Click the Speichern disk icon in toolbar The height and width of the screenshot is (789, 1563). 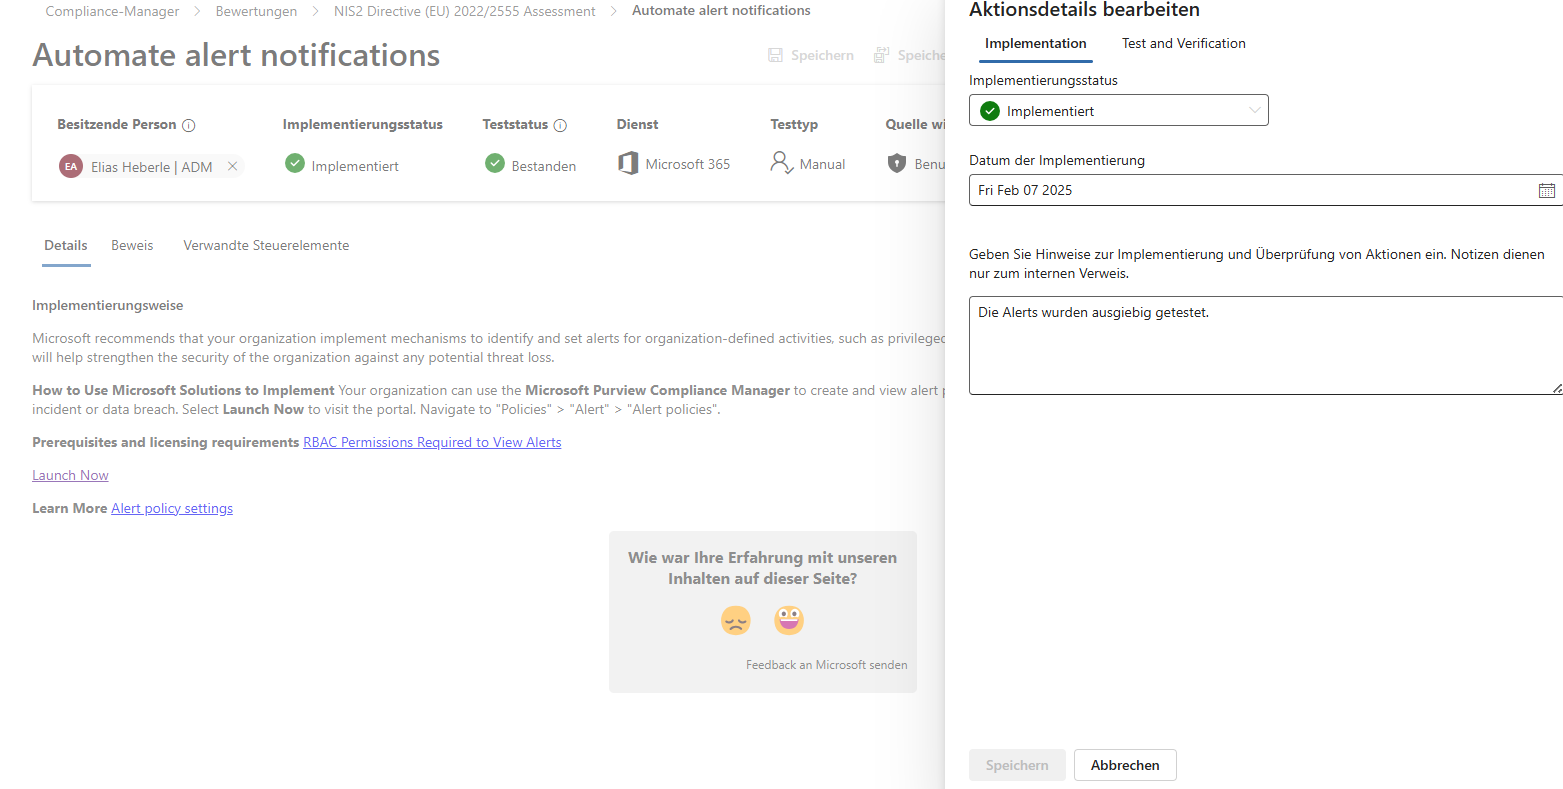(x=776, y=56)
